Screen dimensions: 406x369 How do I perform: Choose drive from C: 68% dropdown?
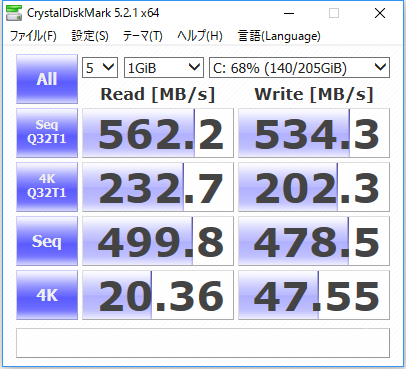[x=299, y=68]
